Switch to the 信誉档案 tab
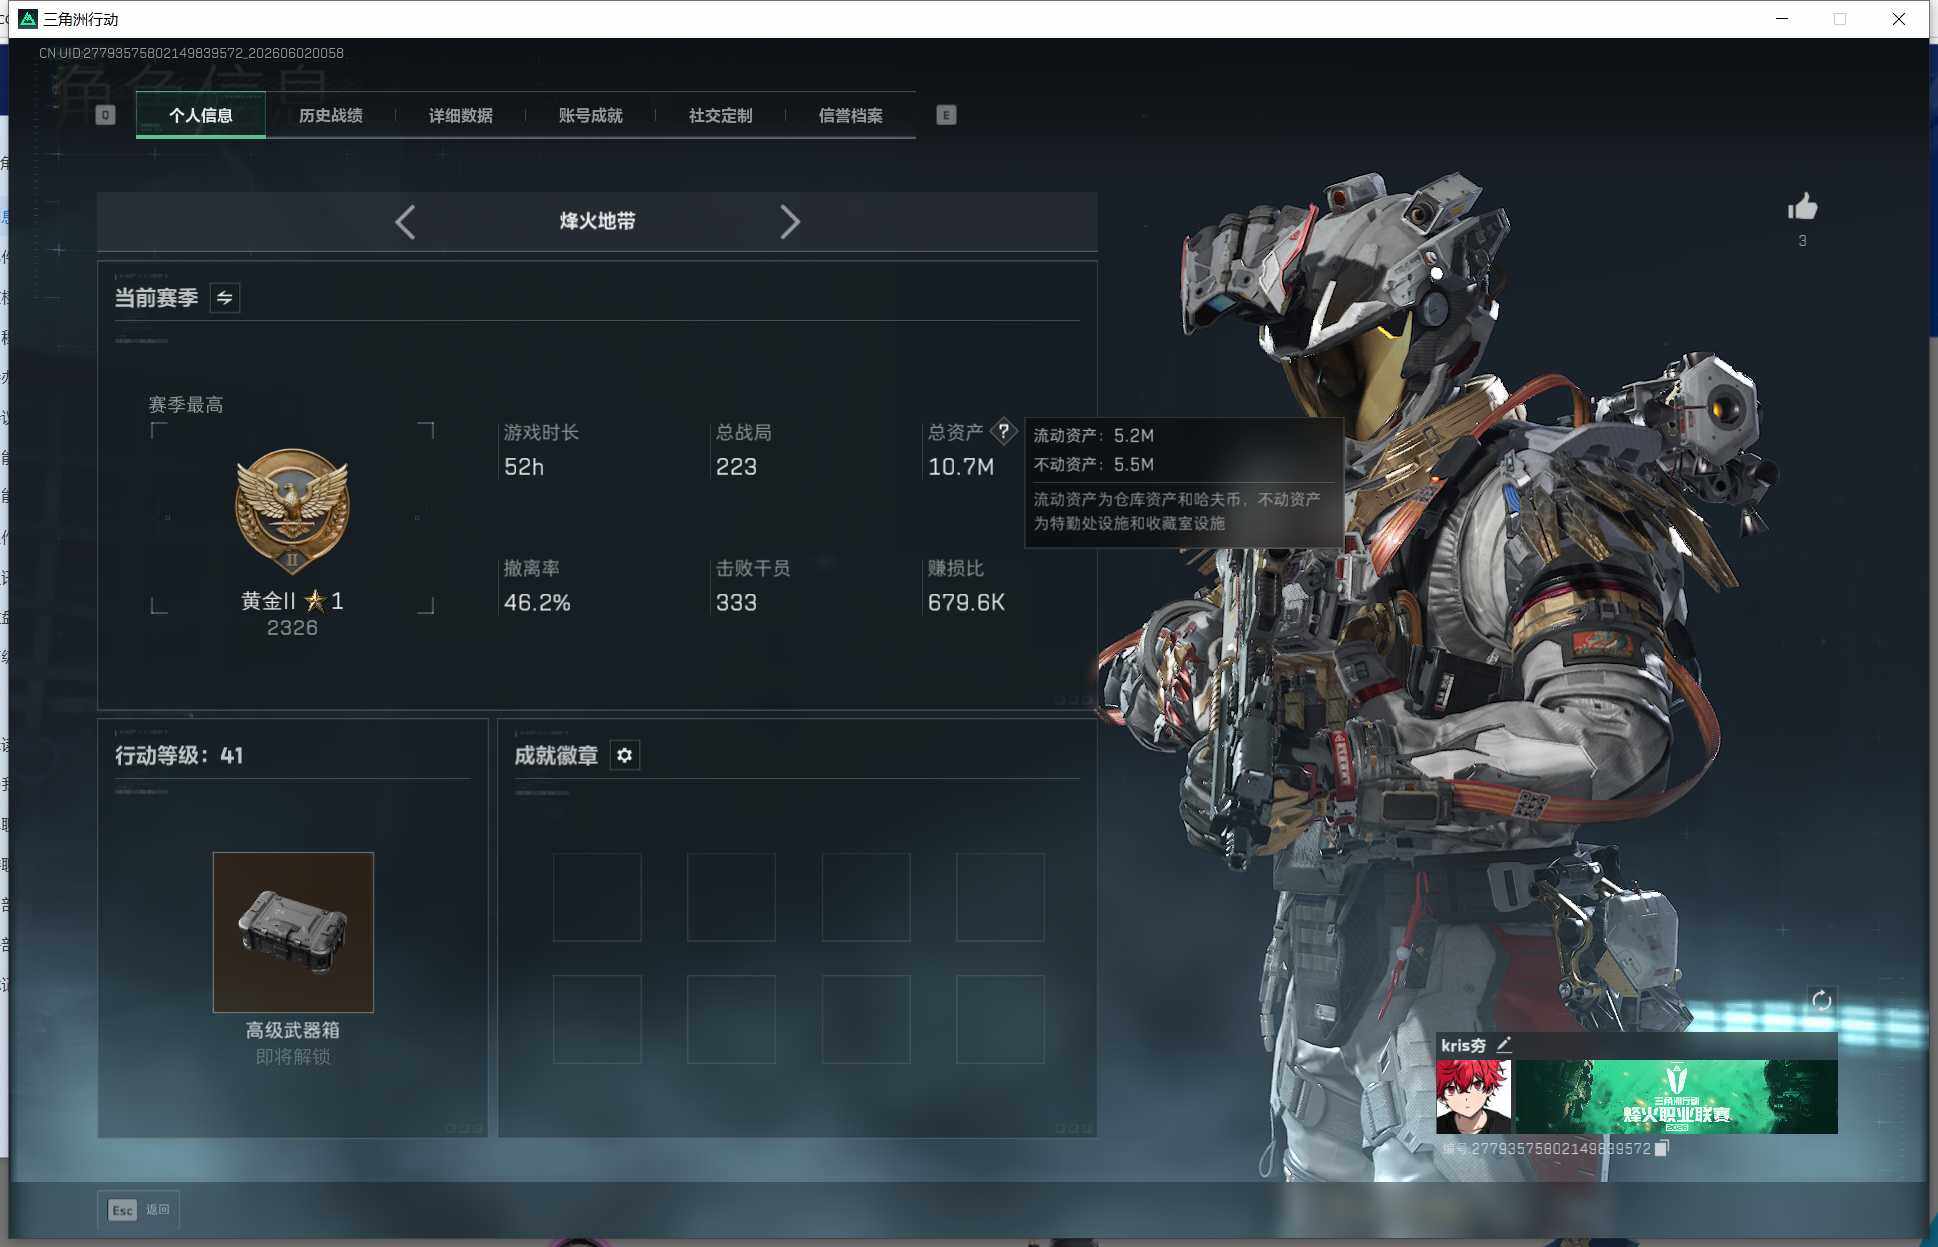Screen dimensions: 1938x1247 coord(851,115)
